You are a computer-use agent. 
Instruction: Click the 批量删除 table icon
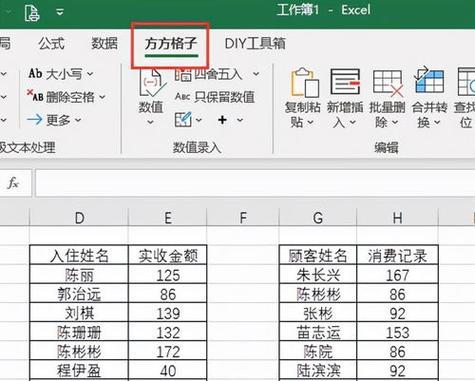pyautogui.click(x=388, y=82)
